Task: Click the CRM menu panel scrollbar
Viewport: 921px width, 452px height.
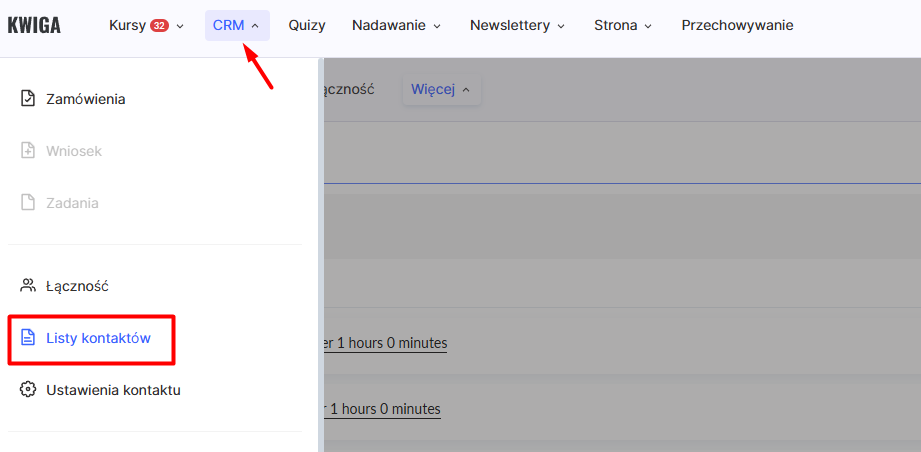Action: point(321,255)
